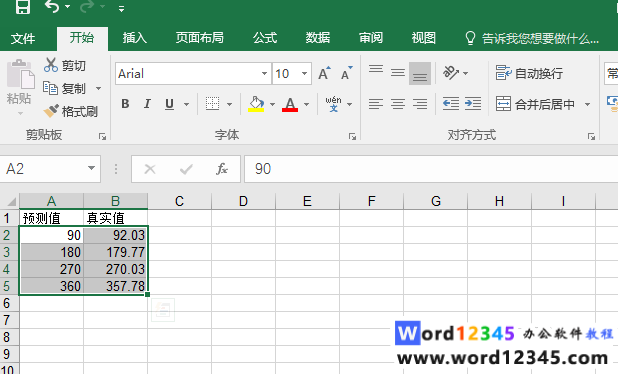Screen dimensions: 618x374
Task: Click the formula bar showing 90
Action: pyautogui.click(x=431, y=169)
